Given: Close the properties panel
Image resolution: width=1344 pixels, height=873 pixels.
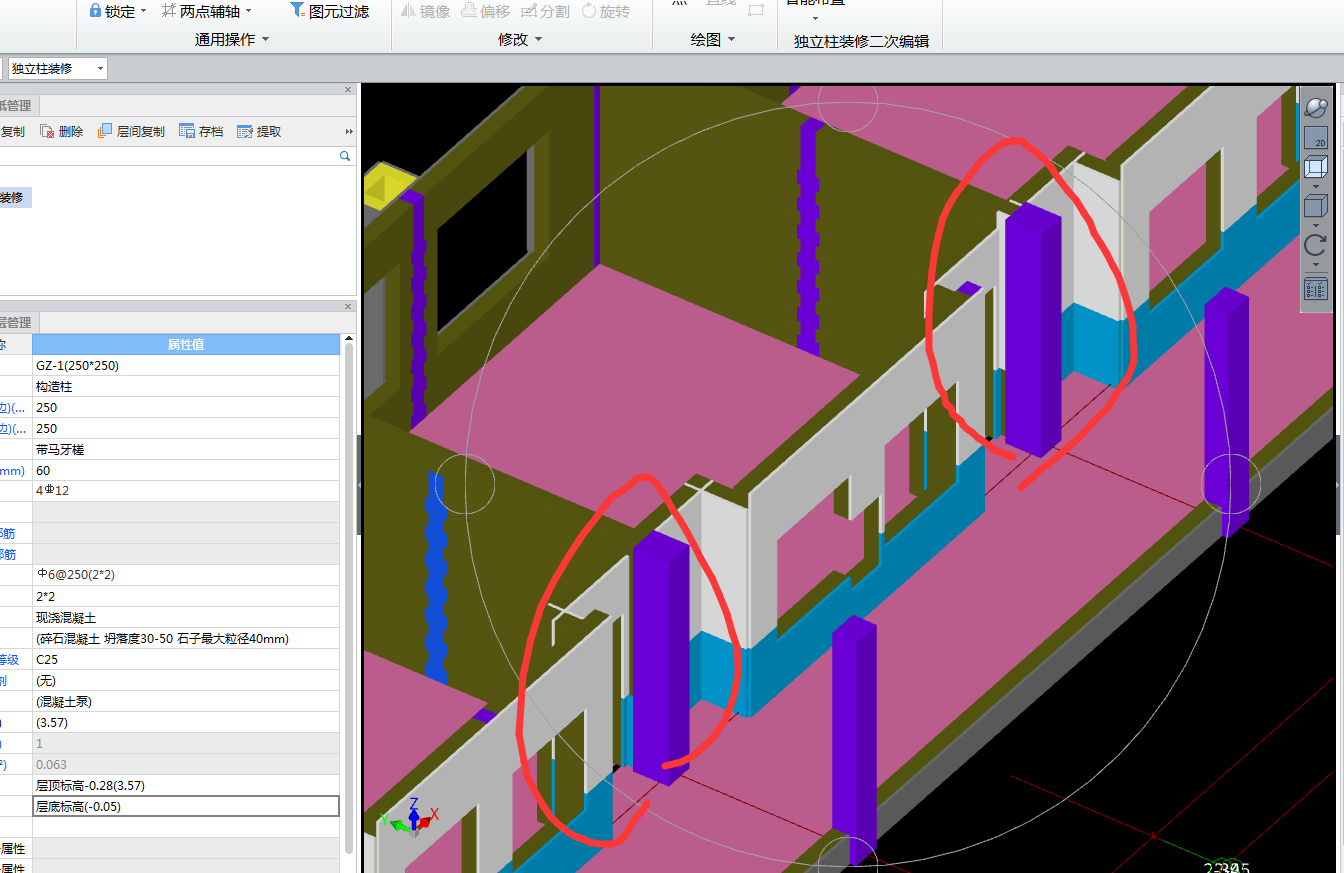Looking at the screenshot, I should click(348, 307).
